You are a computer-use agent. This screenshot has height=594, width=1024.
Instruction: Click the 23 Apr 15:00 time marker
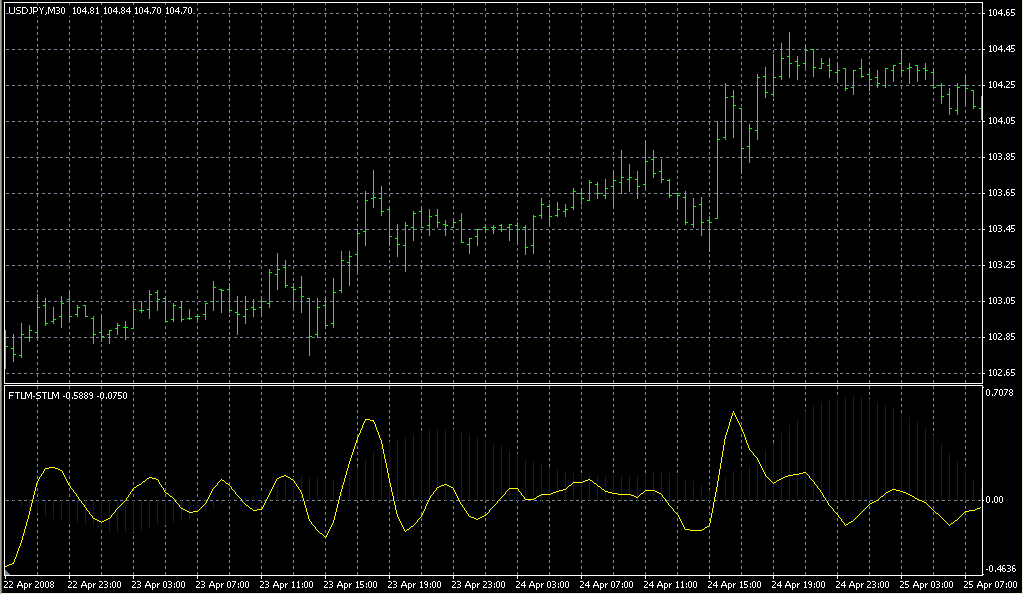pyautogui.click(x=351, y=584)
